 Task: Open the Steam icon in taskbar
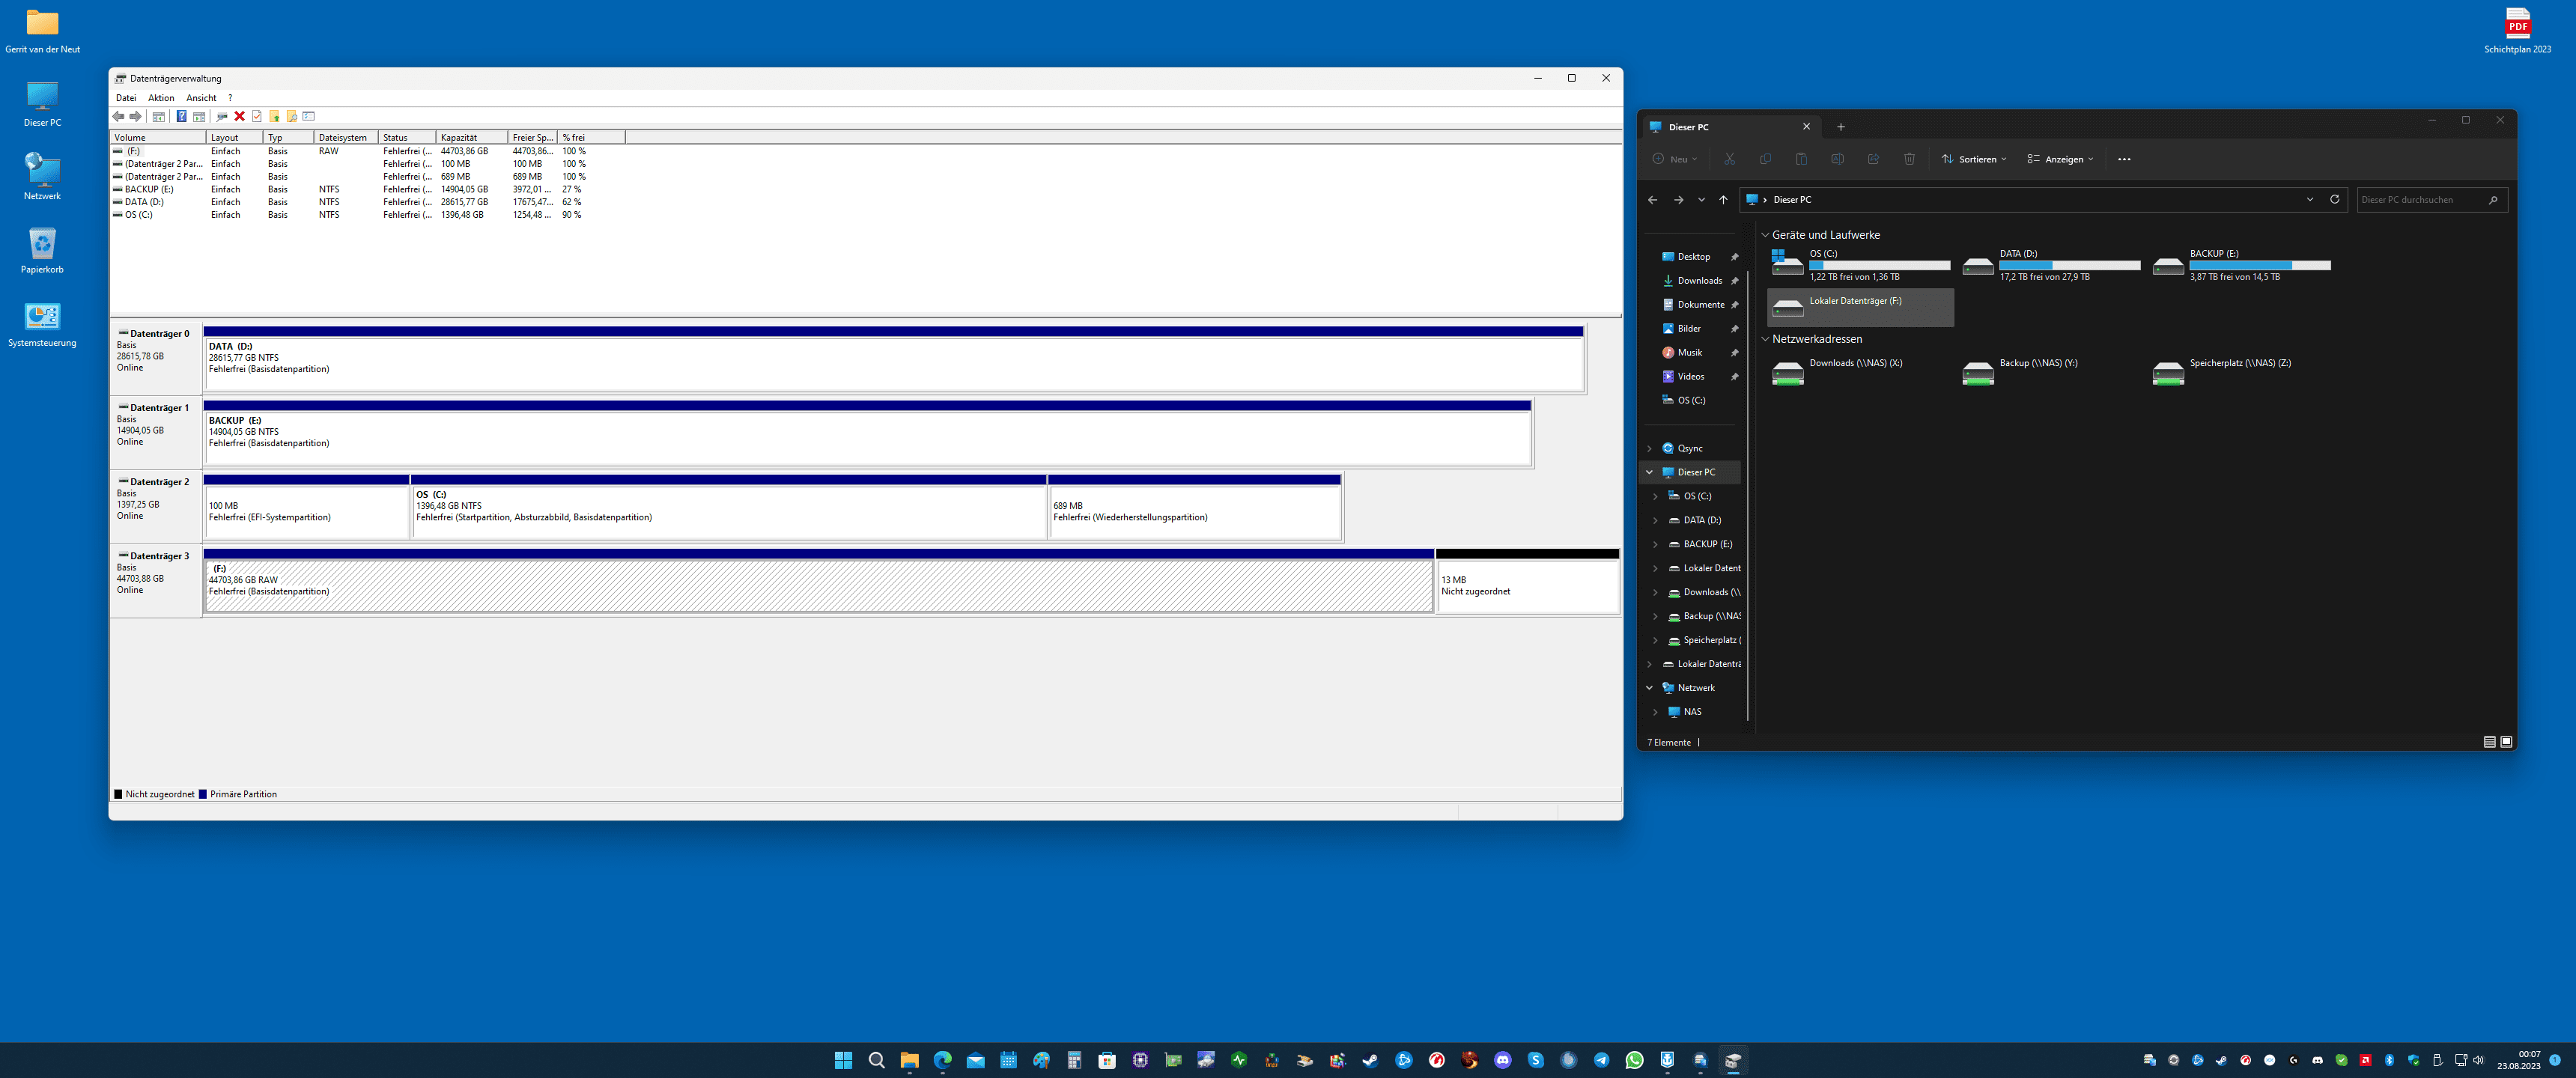pos(1370,1060)
